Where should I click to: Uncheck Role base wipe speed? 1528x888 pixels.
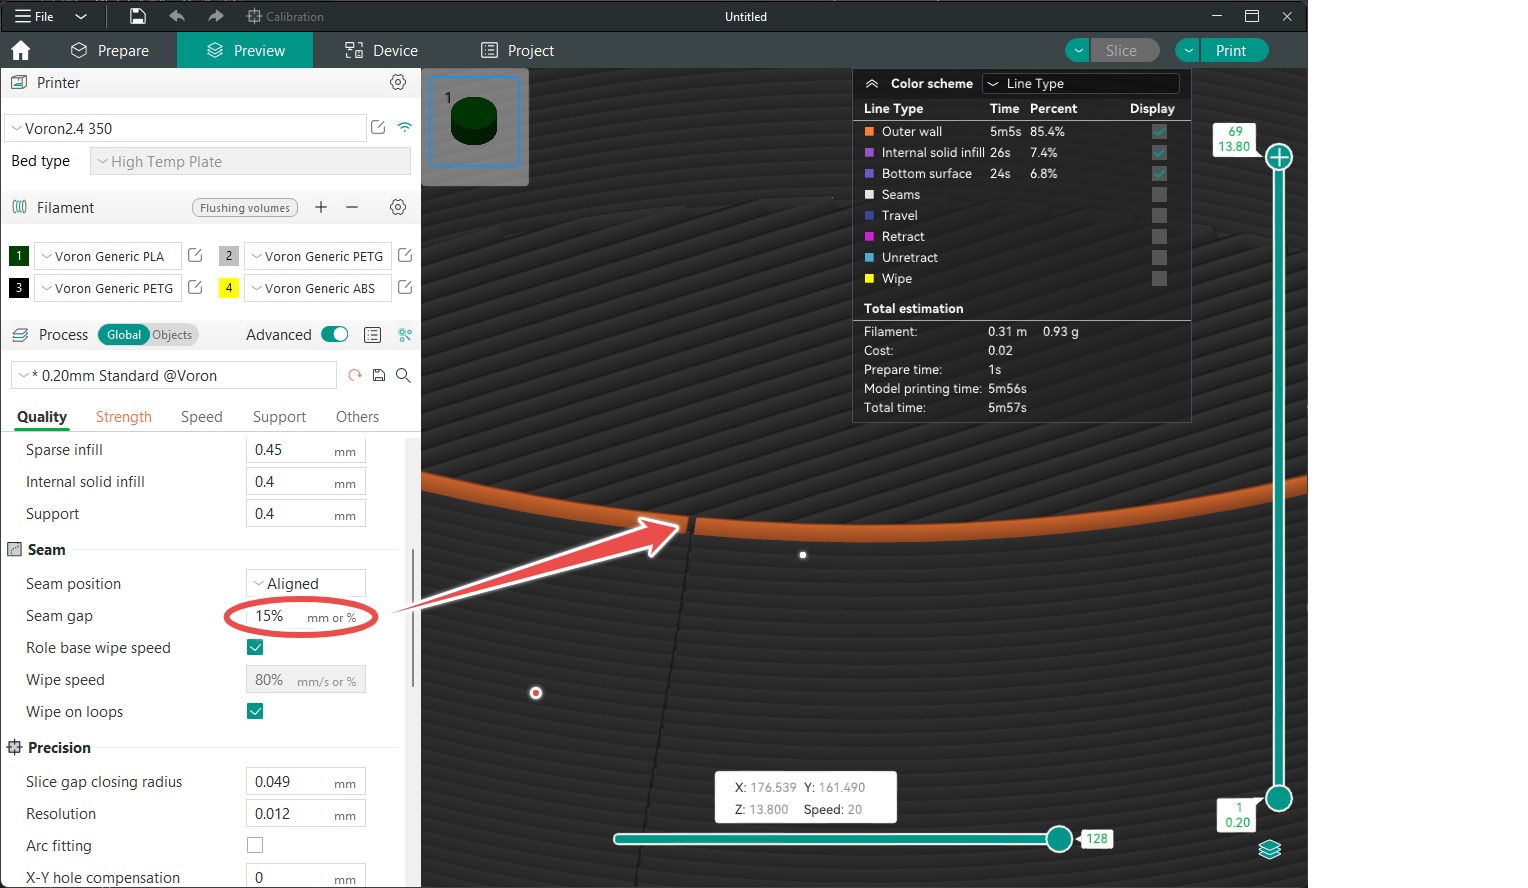point(255,647)
